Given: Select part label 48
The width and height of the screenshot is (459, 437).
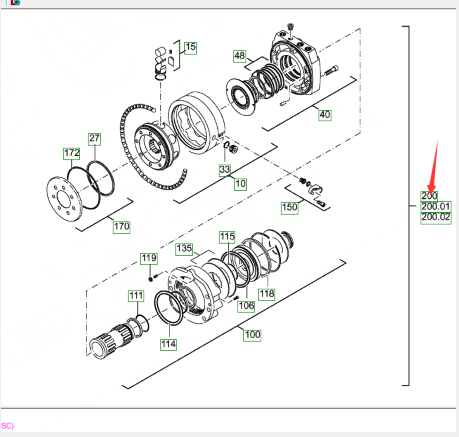Looking at the screenshot, I should point(239,56).
